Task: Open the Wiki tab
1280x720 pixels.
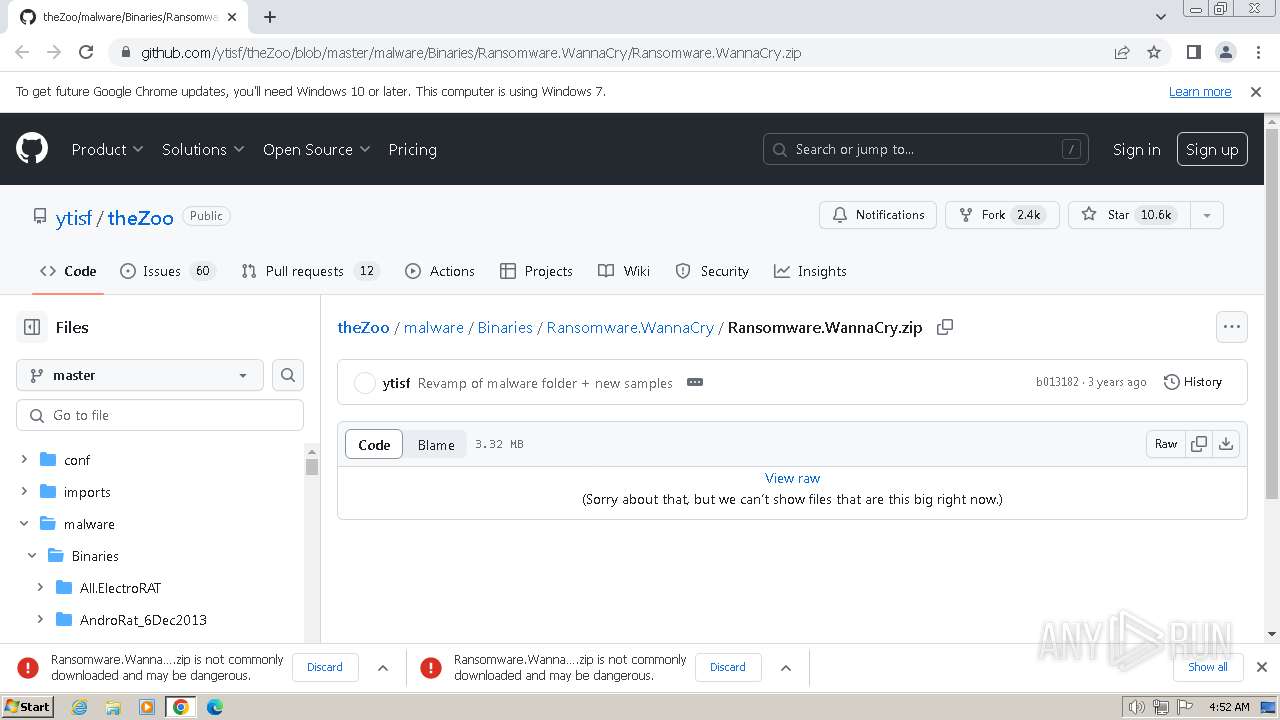Action: (x=624, y=271)
